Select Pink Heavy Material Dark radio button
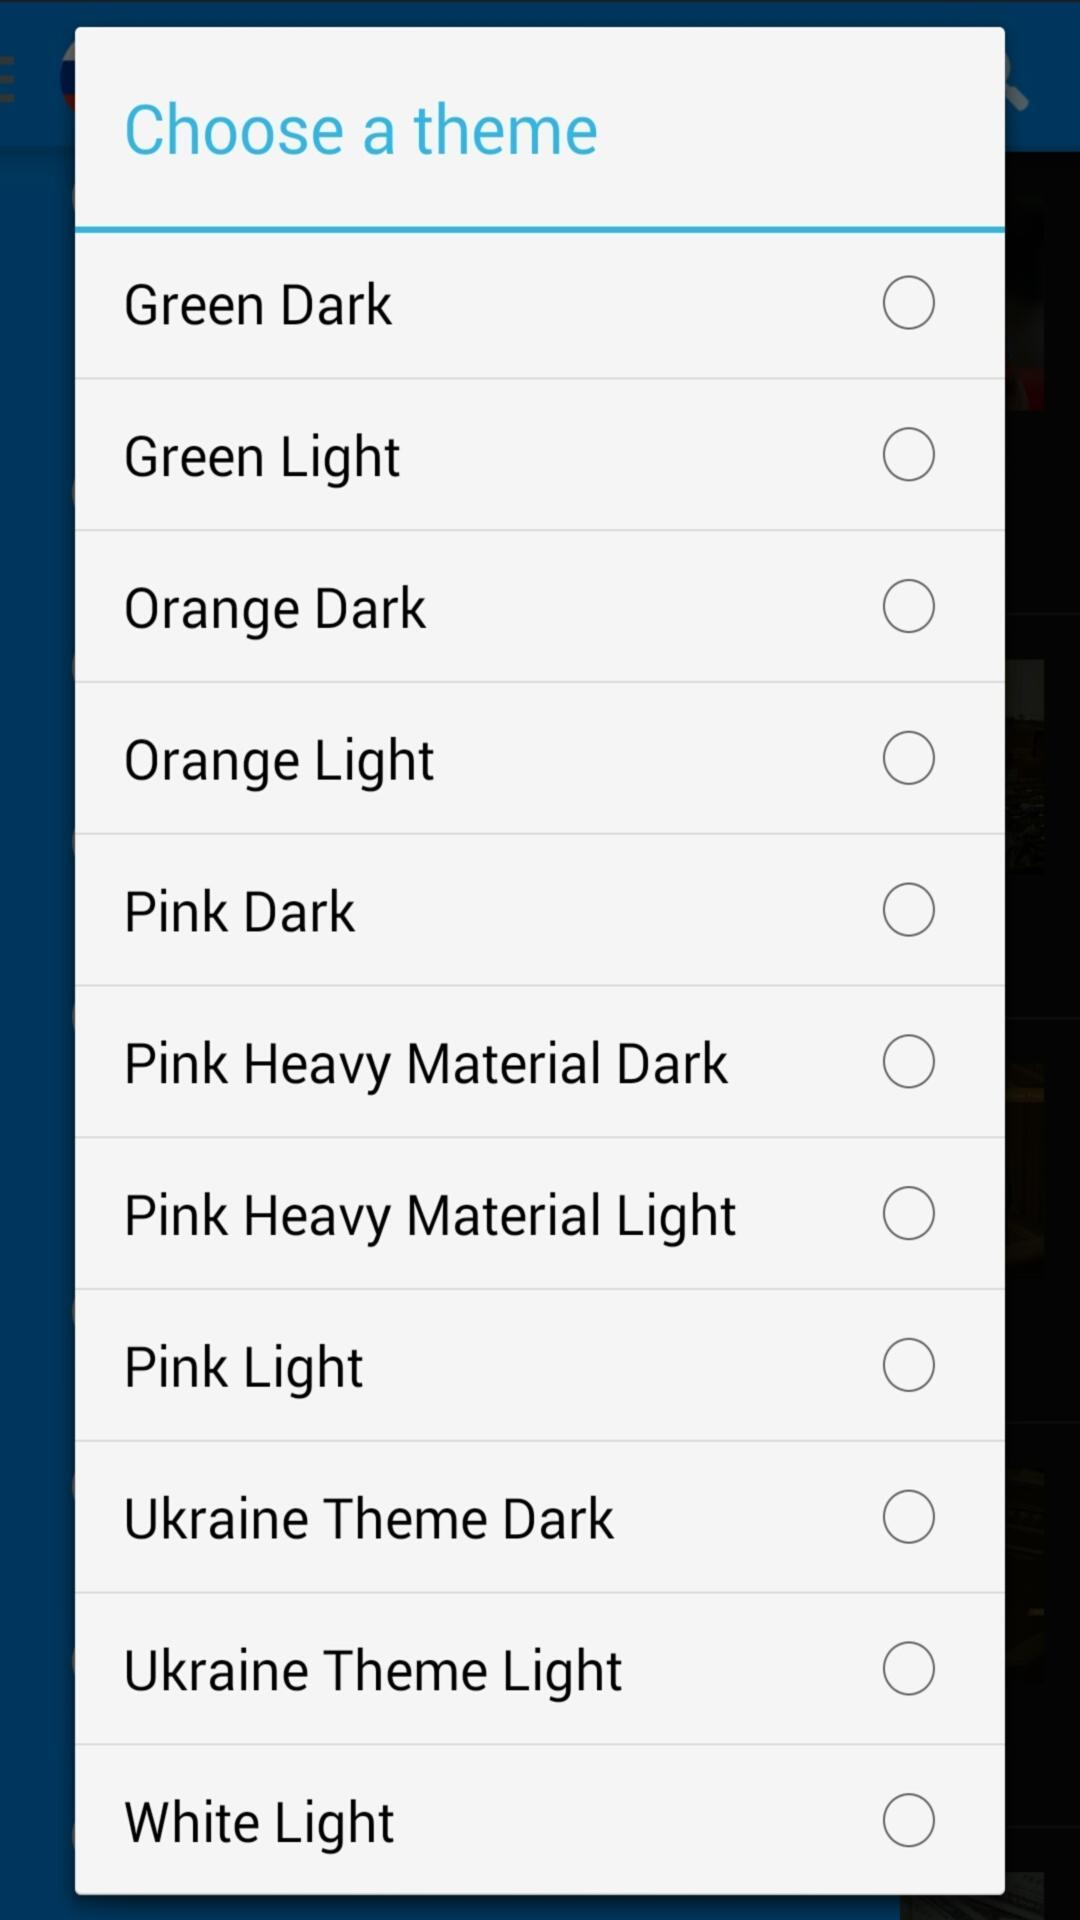Image resolution: width=1080 pixels, height=1920 pixels. [908, 1062]
